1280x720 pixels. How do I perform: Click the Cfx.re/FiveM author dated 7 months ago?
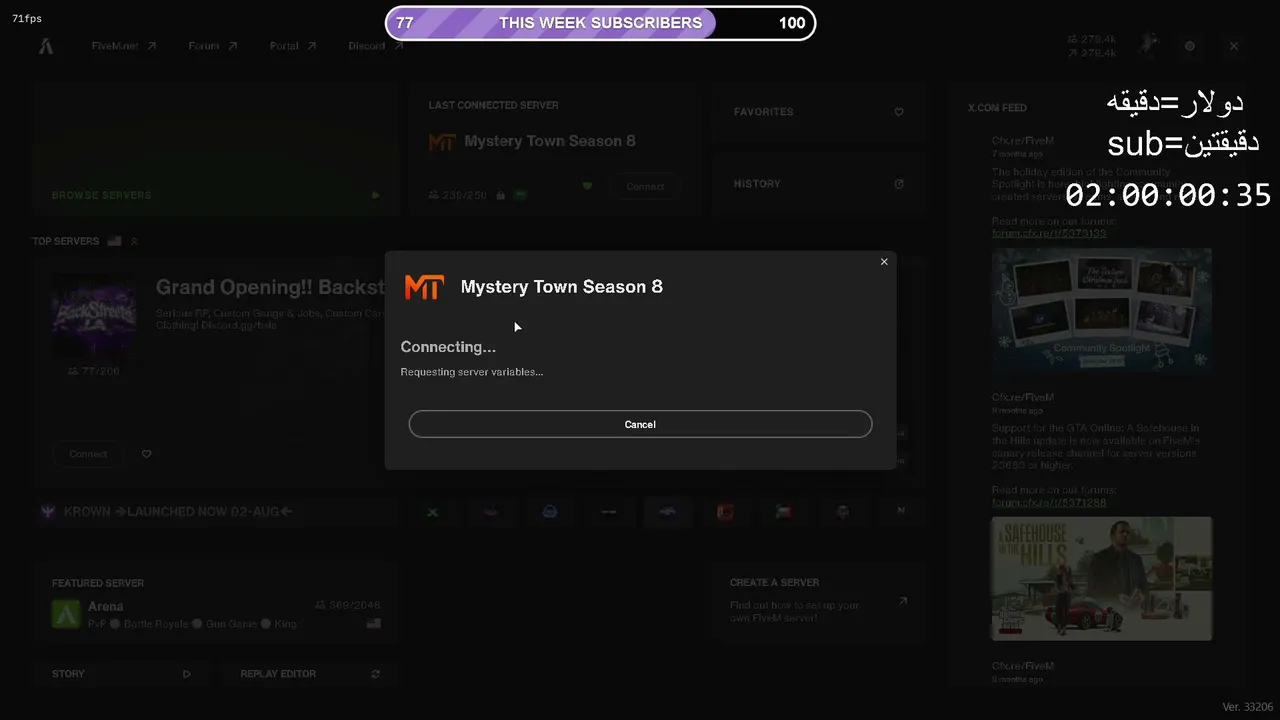(1023, 141)
